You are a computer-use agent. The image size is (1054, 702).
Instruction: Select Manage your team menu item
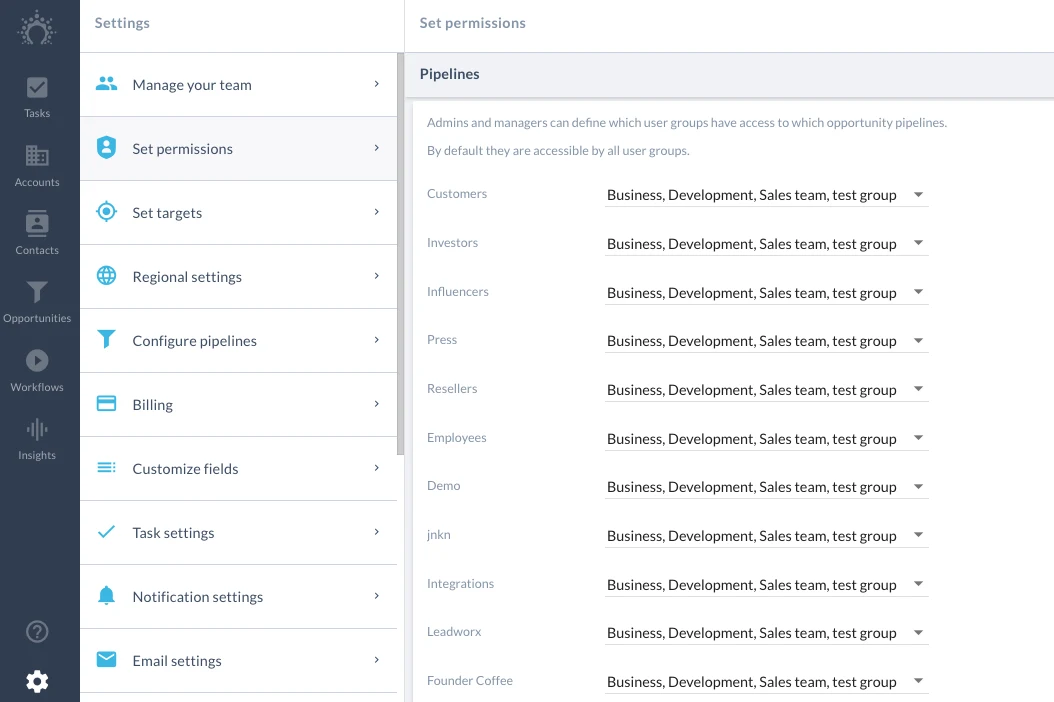(x=239, y=85)
